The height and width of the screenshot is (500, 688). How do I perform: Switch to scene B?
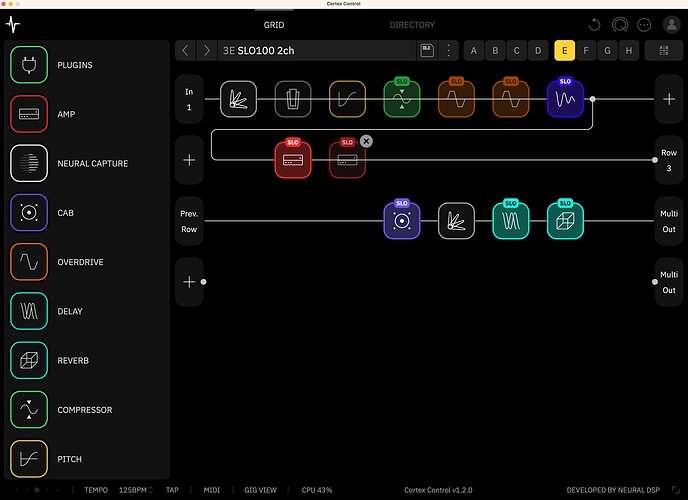click(495, 50)
